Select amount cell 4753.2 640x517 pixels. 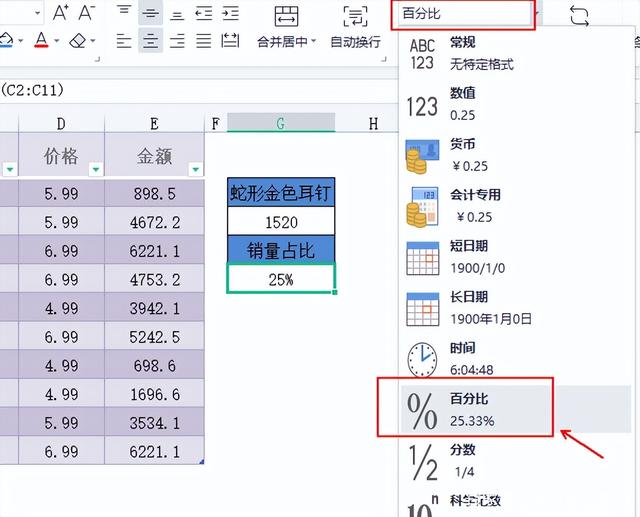pos(154,279)
